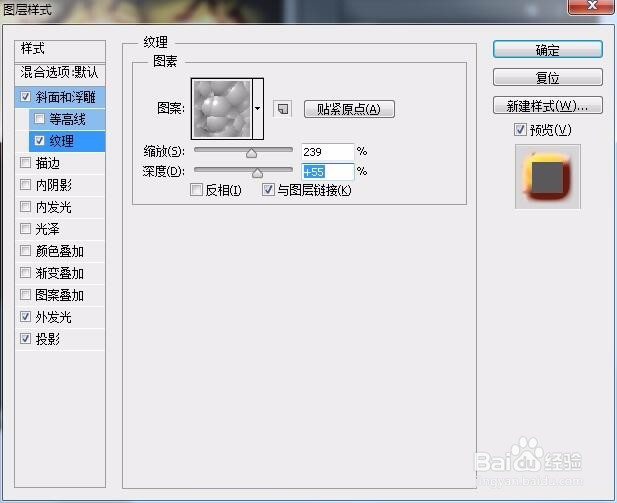The height and width of the screenshot is (503, 617).
Task: Open 内阴影 settings by label
Action: (54, 185)
